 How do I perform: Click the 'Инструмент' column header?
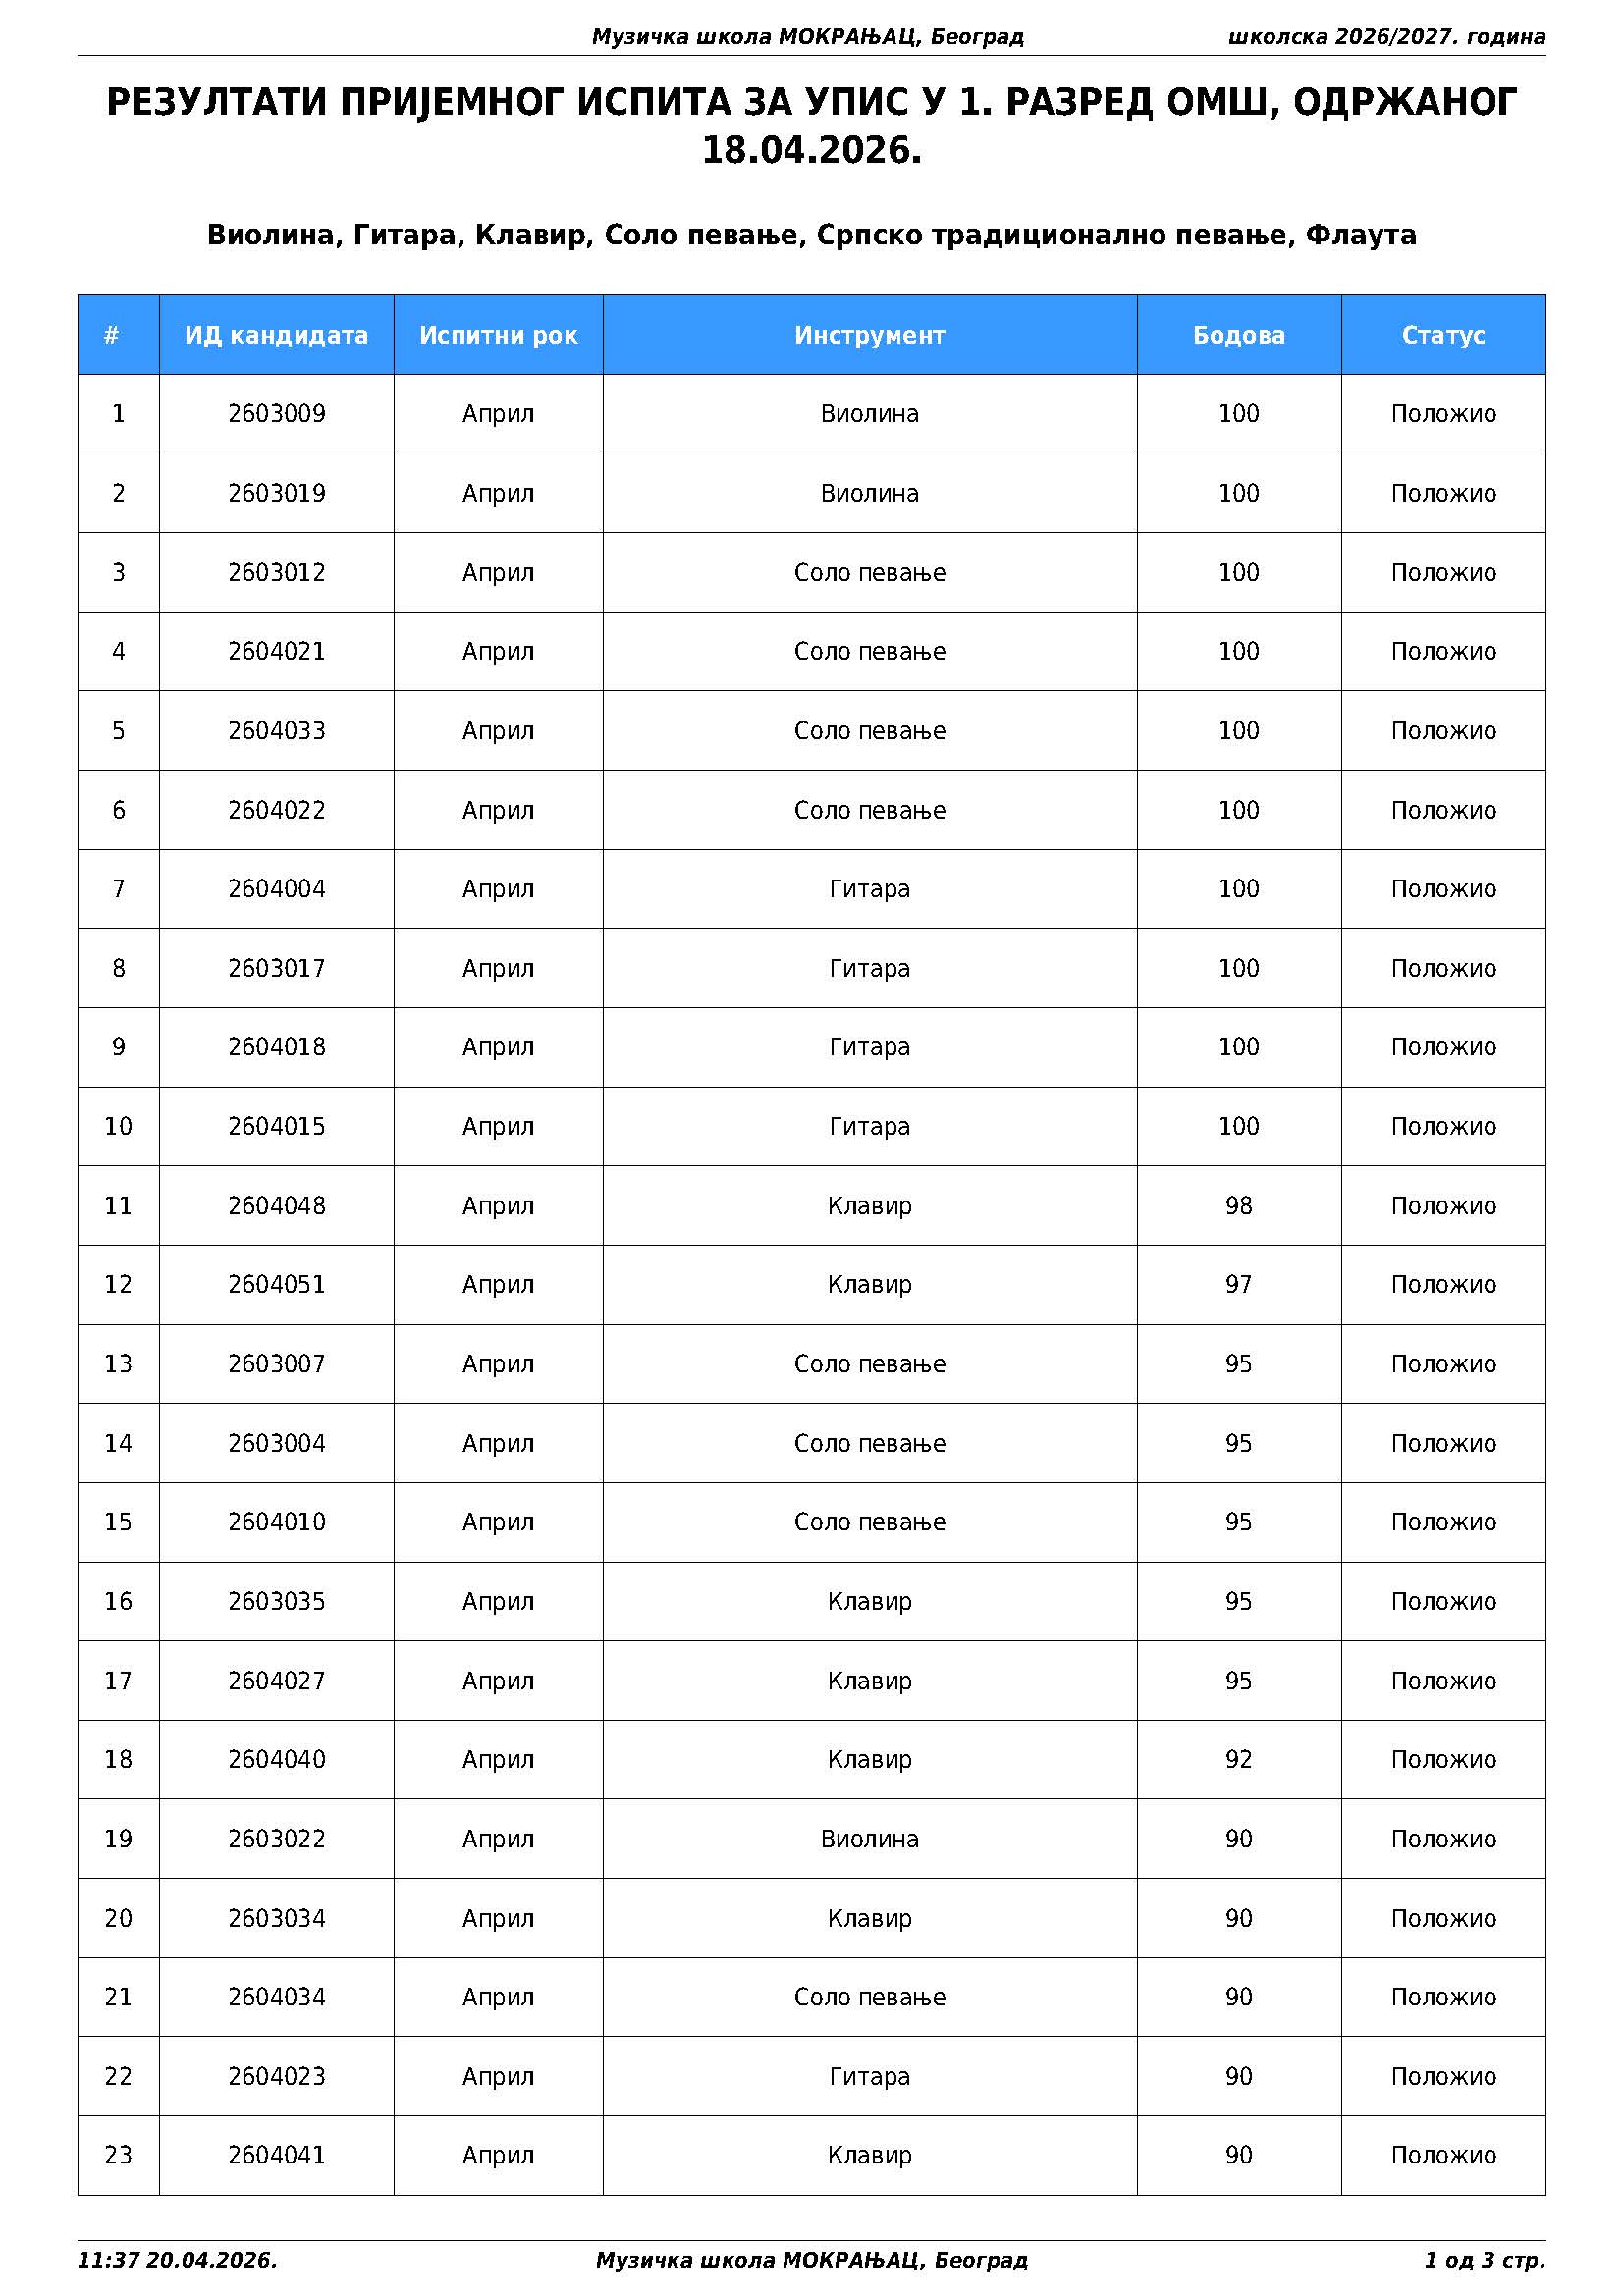[x=869, y=335]
